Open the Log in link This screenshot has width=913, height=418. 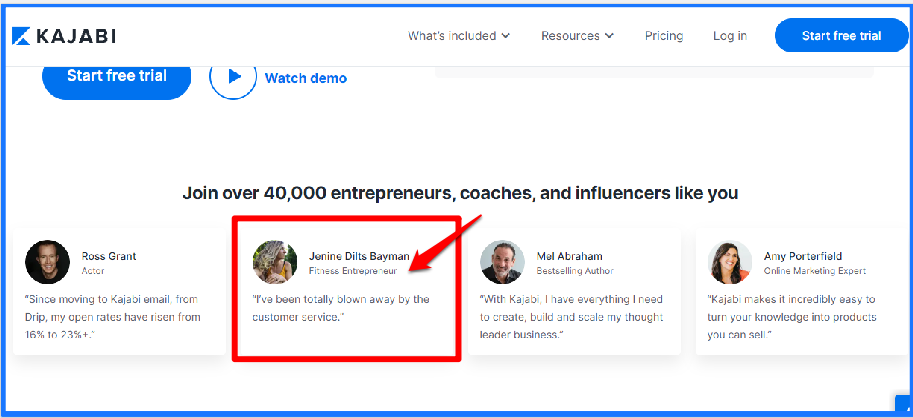click(730, 36)
